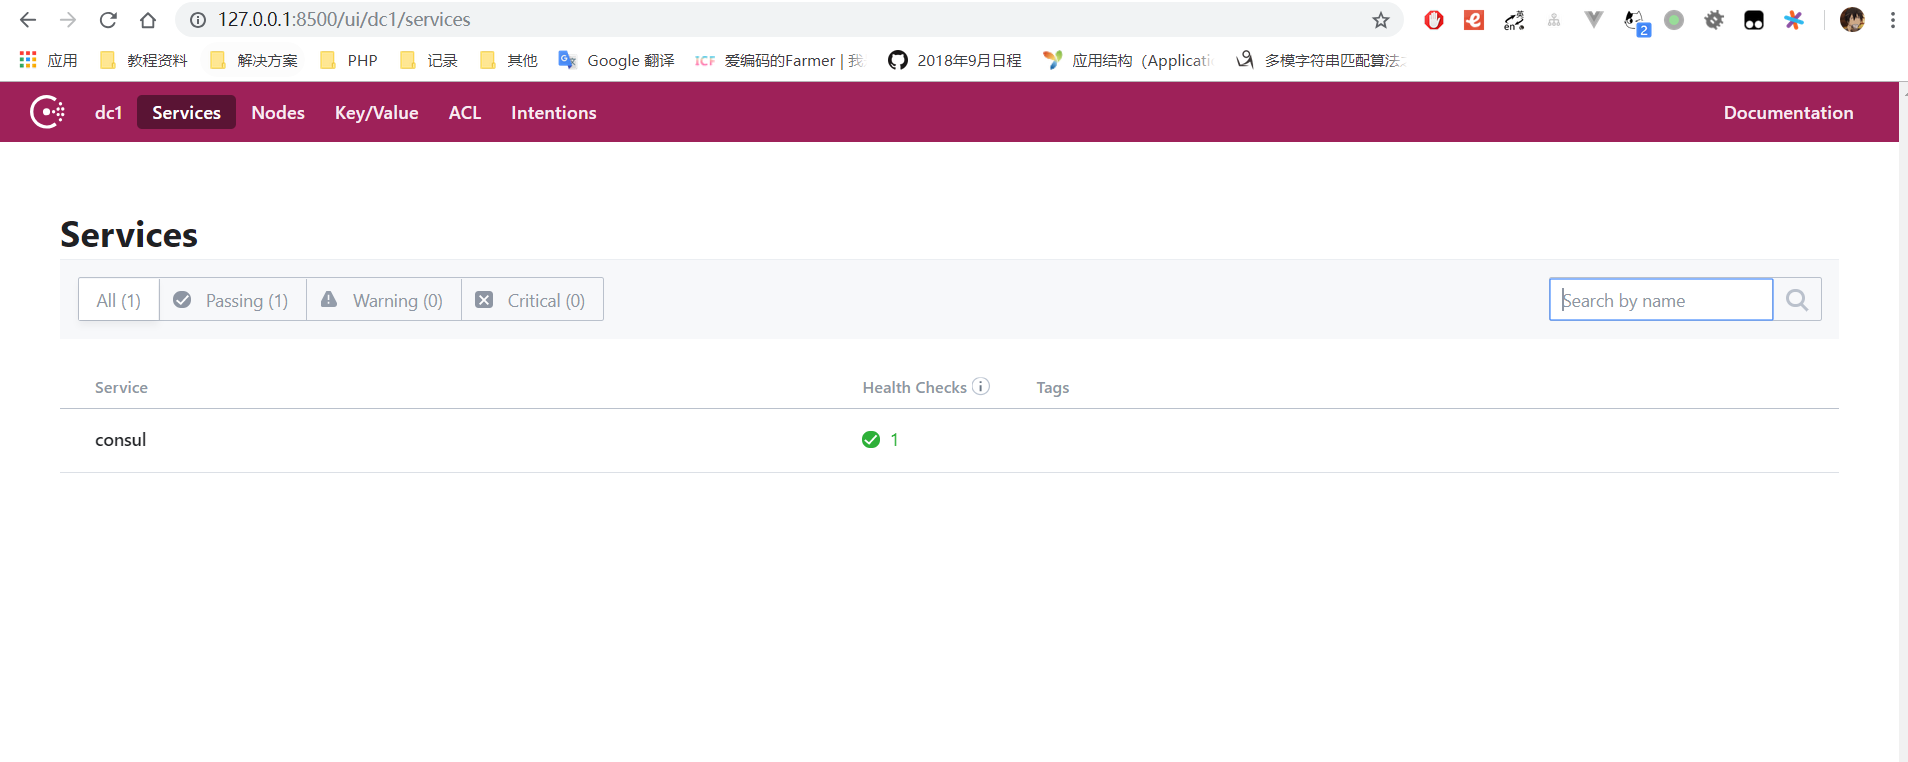This screenshot has height=762, width=1908.
Task: Open the Chrome apps grid shortcut
Action: pyautogui.click(x=28, y=60)
